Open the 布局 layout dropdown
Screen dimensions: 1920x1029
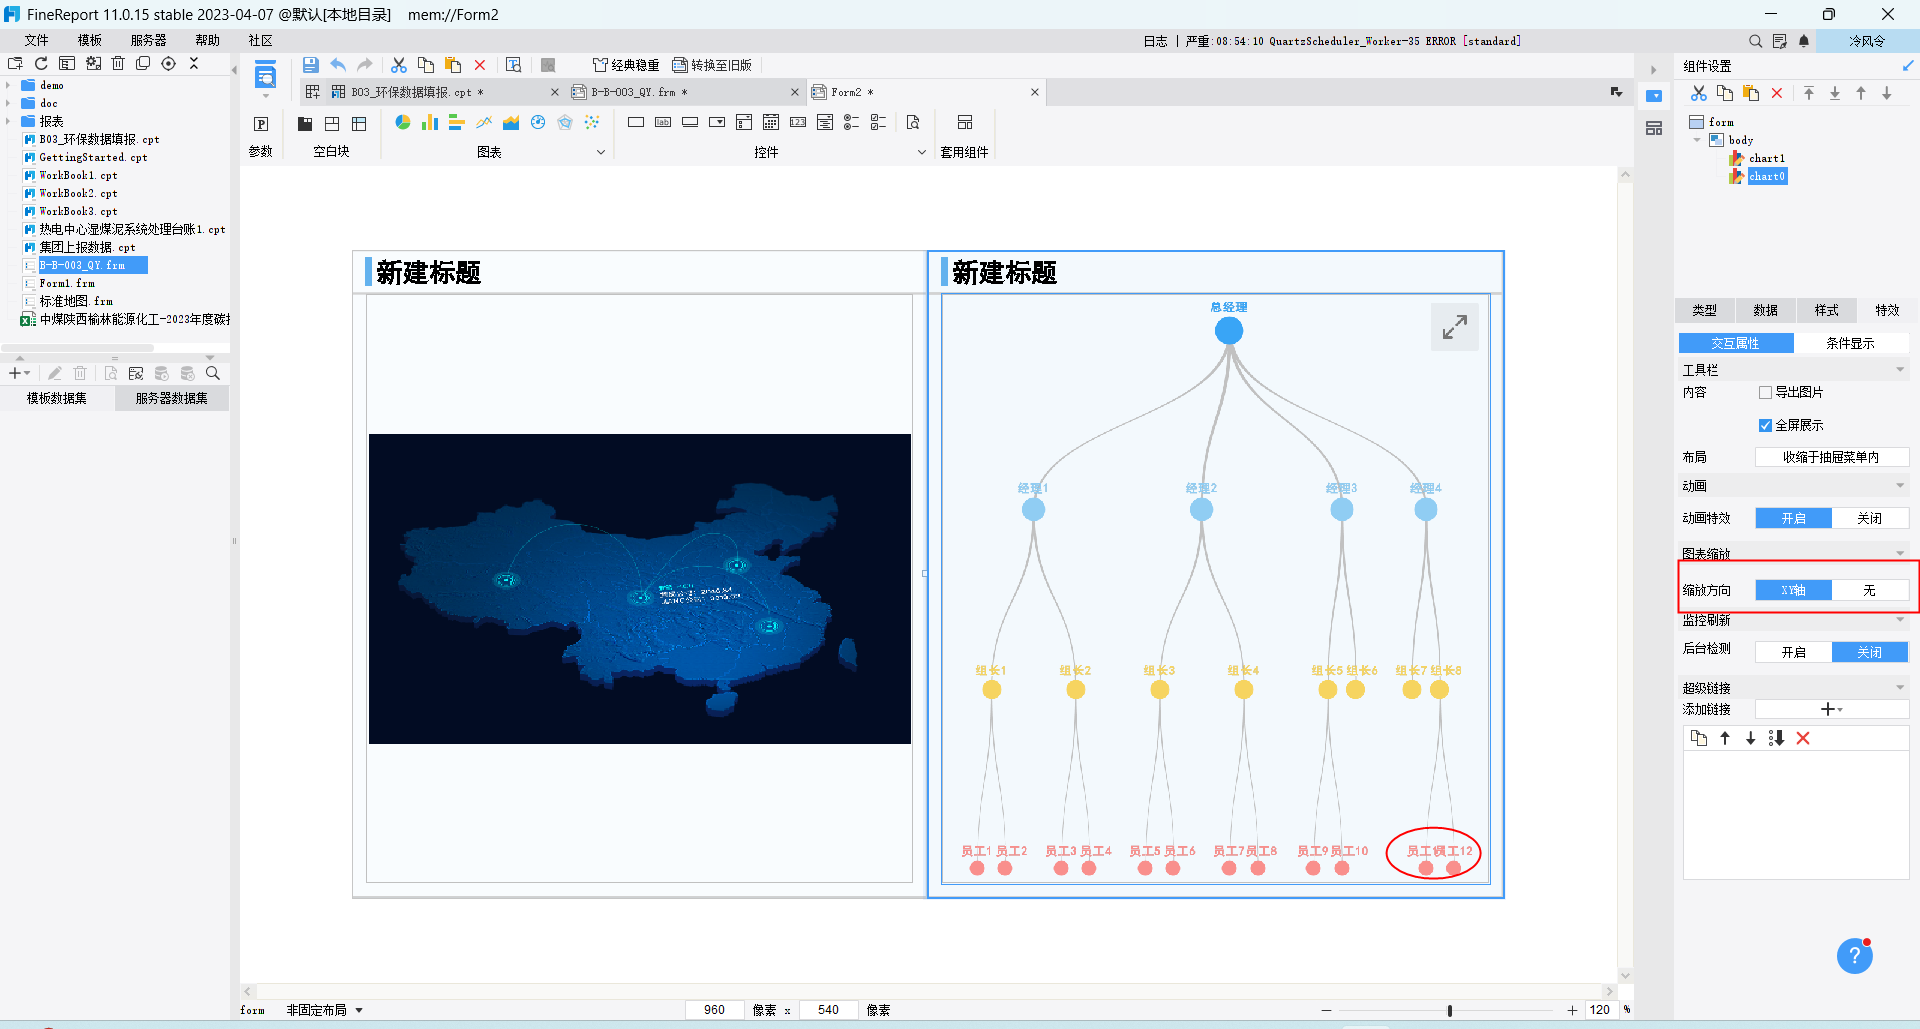point(1832,457)
